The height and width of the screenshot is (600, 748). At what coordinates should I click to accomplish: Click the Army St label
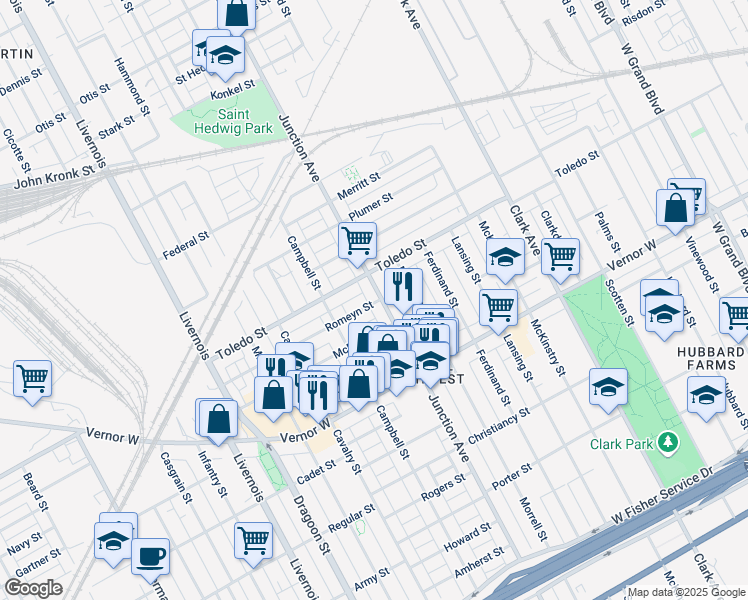click(372, 579)
